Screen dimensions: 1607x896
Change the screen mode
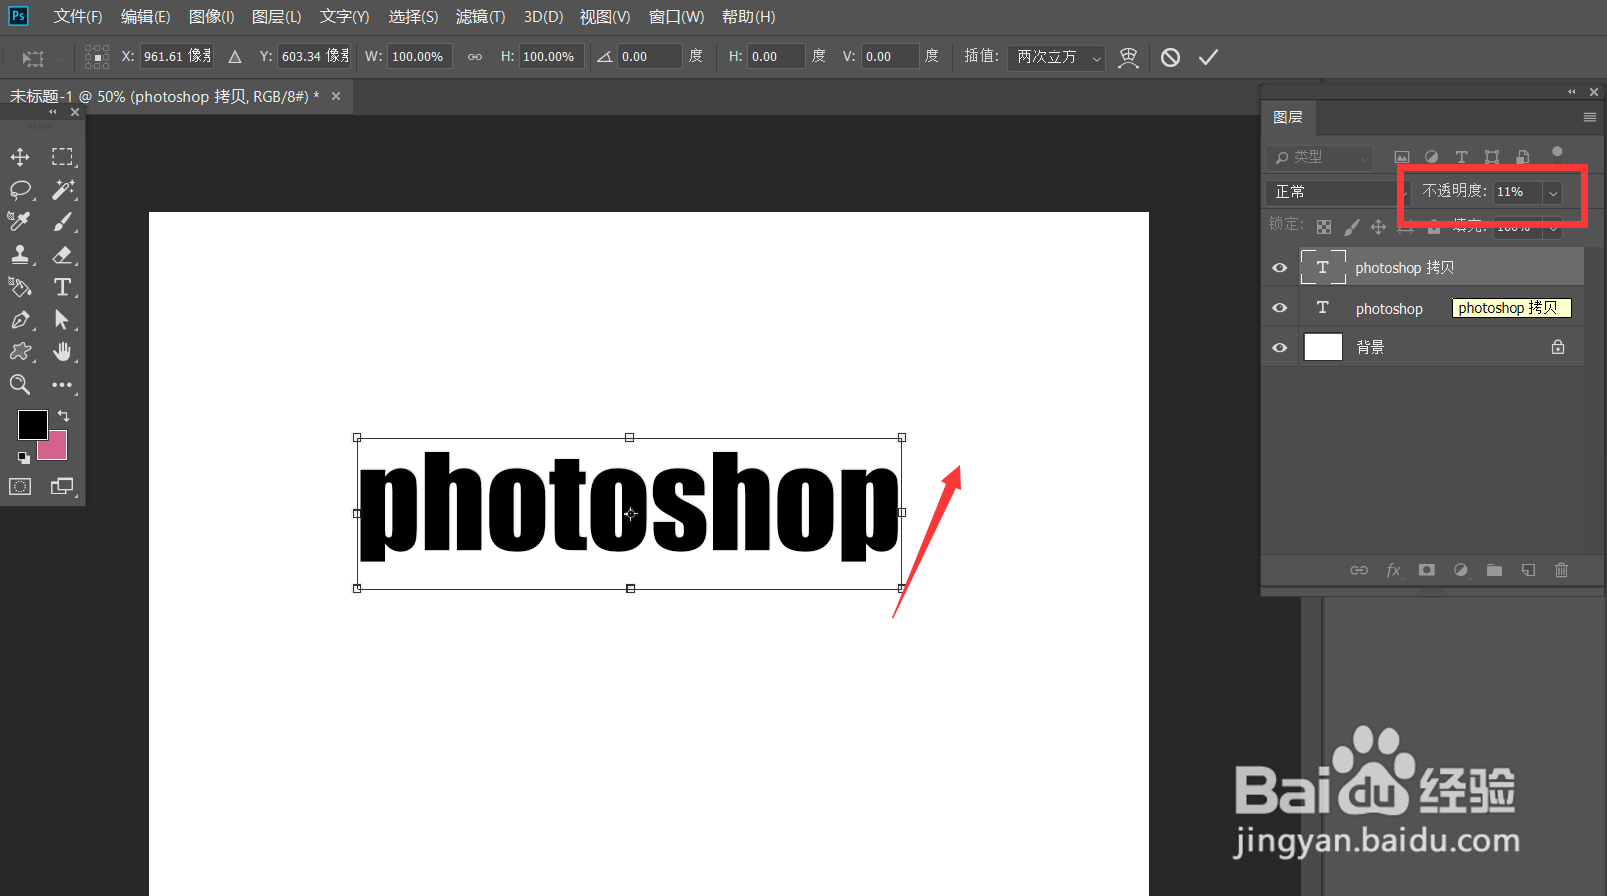(x=63, y=486)
